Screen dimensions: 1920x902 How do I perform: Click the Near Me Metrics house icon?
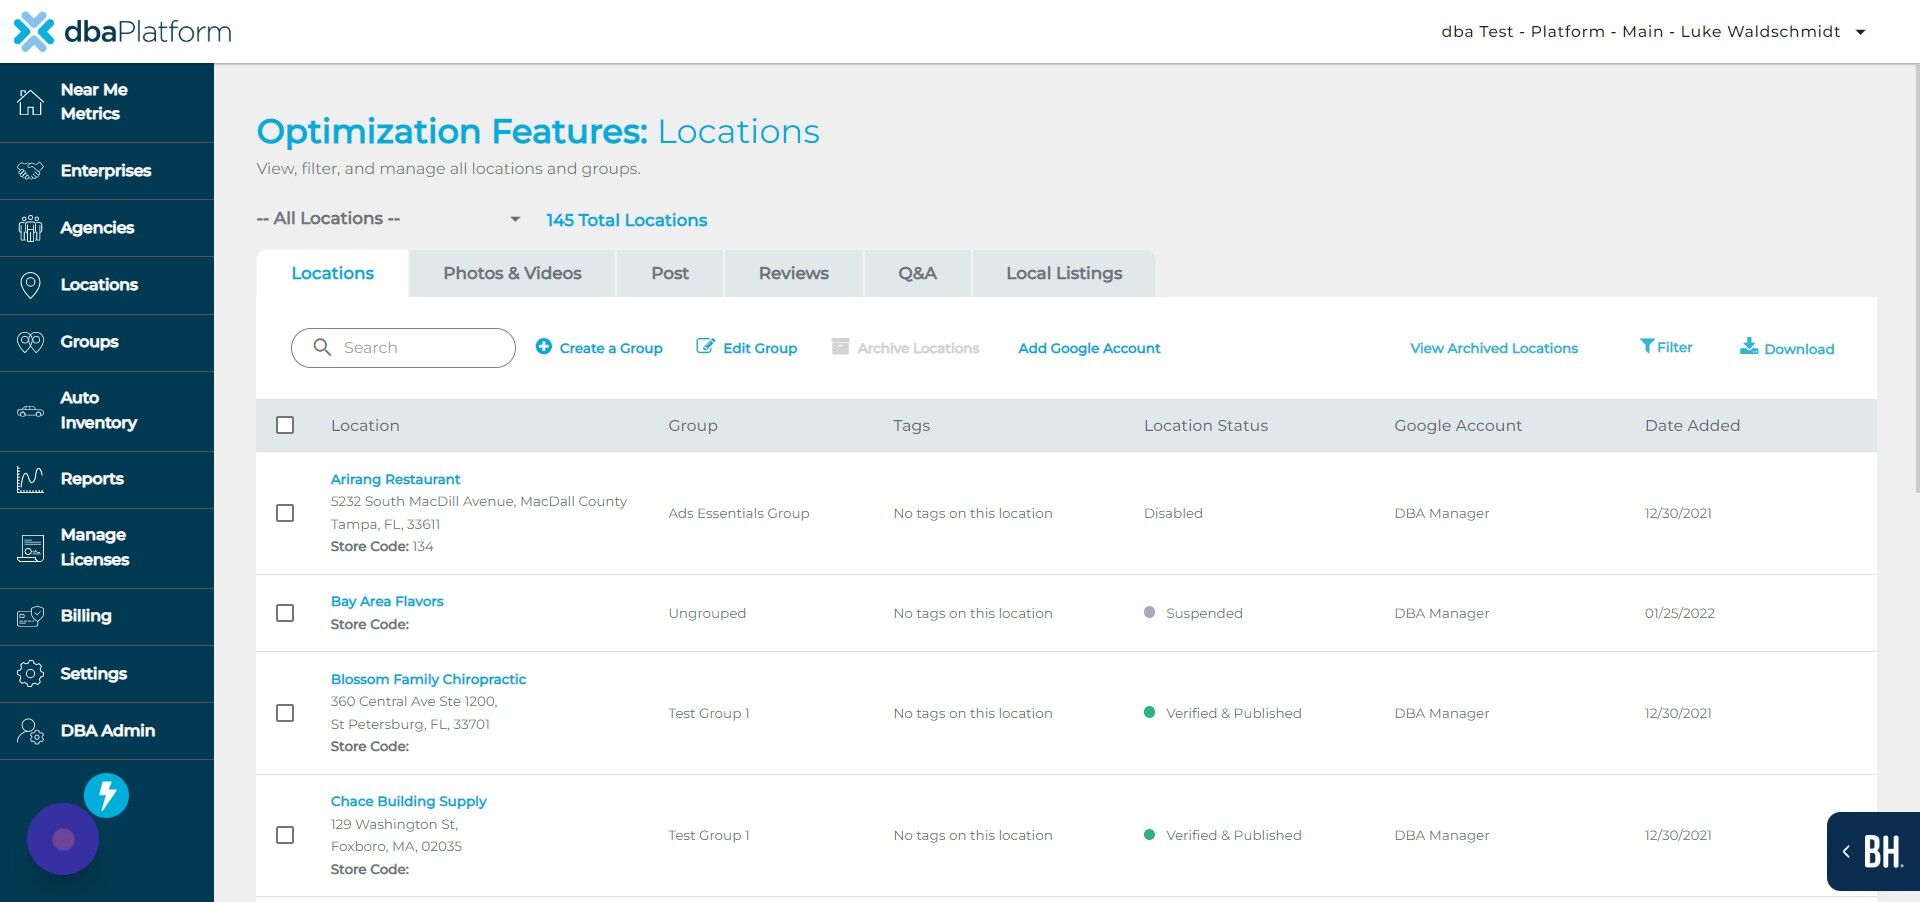click(30, 101)
